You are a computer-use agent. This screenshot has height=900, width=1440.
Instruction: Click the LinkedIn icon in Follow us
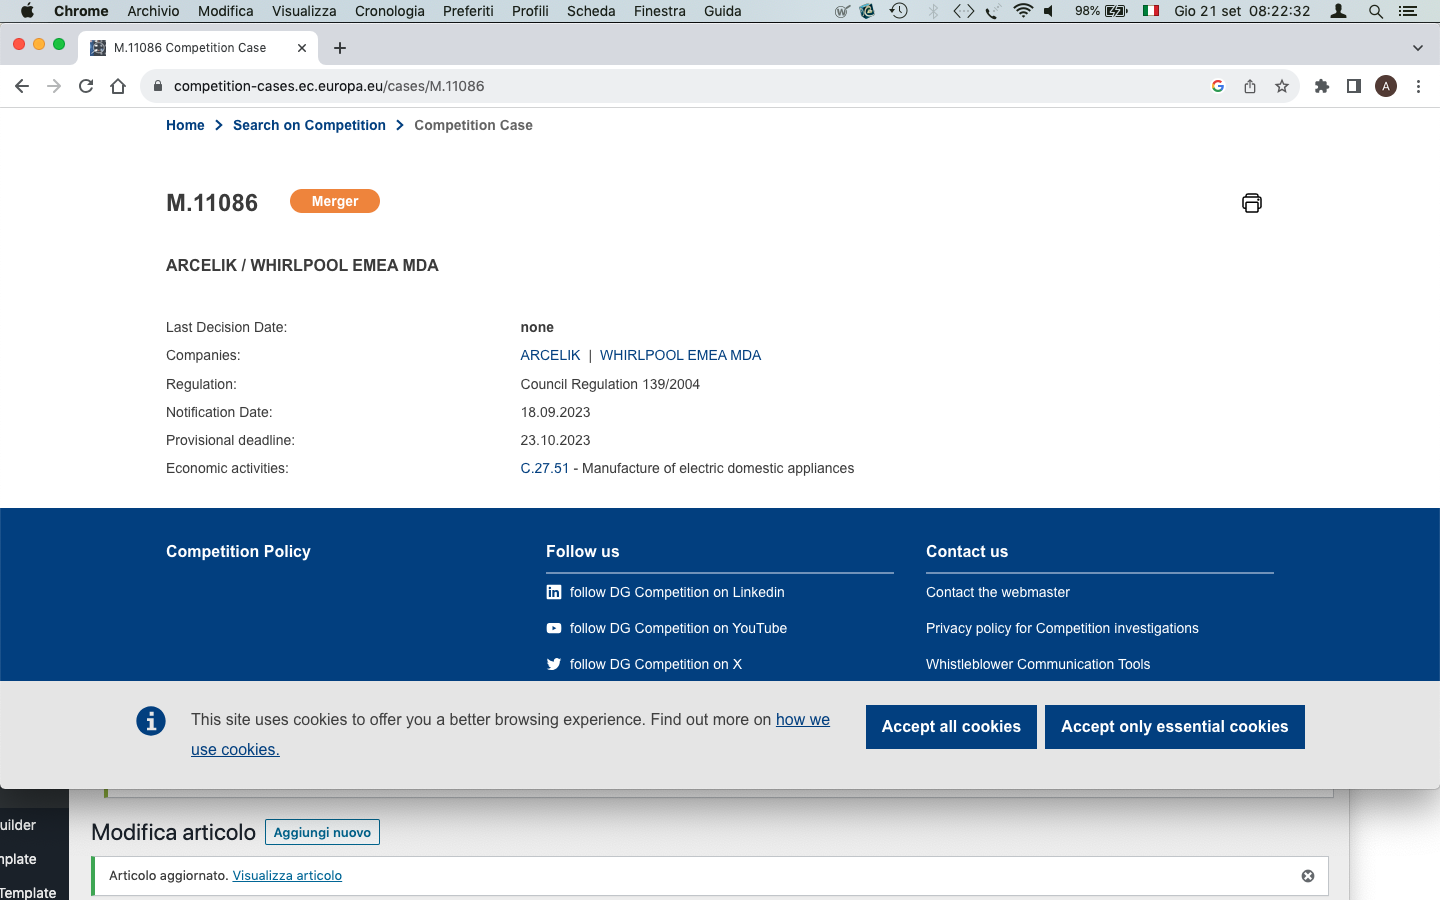coord(554,592)
